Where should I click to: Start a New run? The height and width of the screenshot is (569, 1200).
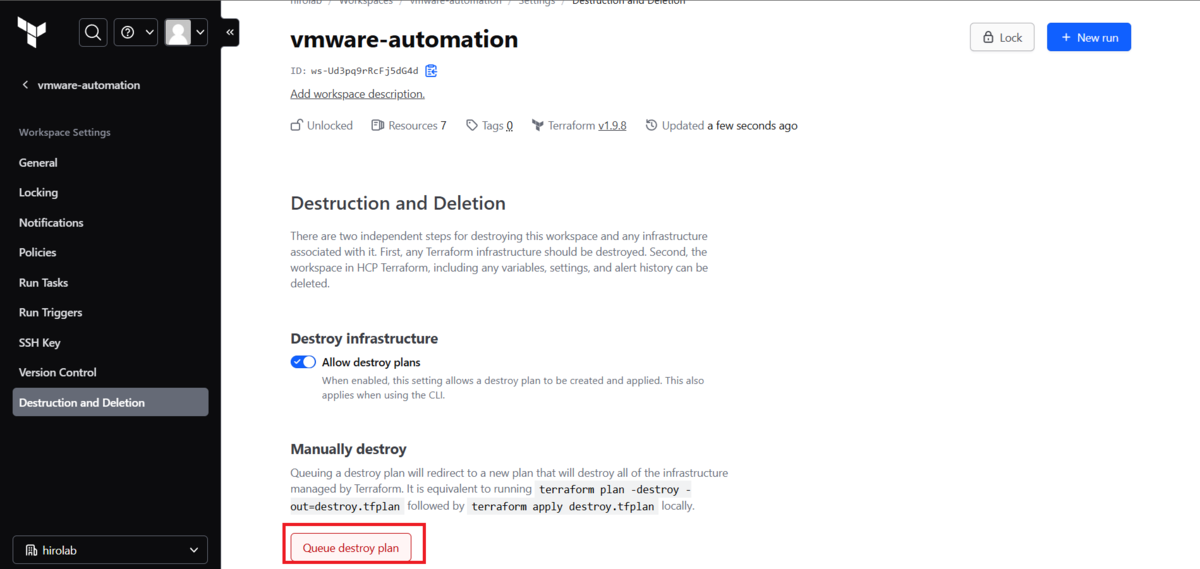[1089, 37]
